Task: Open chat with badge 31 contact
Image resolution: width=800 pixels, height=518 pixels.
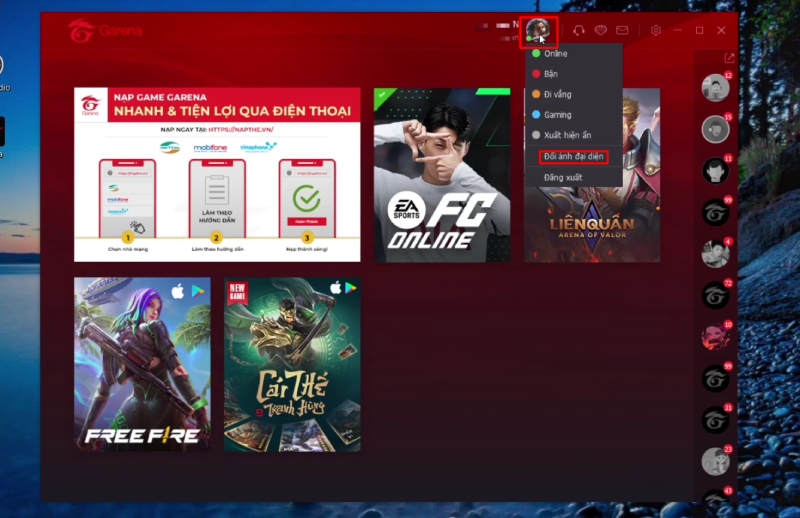Action: point(715,420)
